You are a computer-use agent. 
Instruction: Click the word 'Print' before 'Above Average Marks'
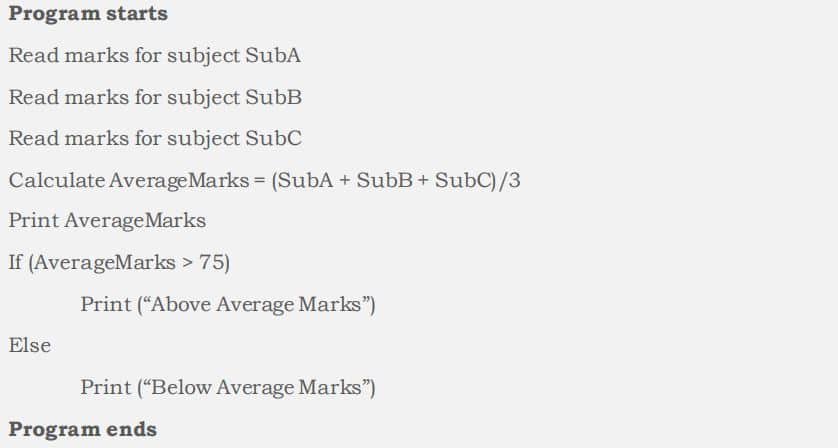pos(106,304)
